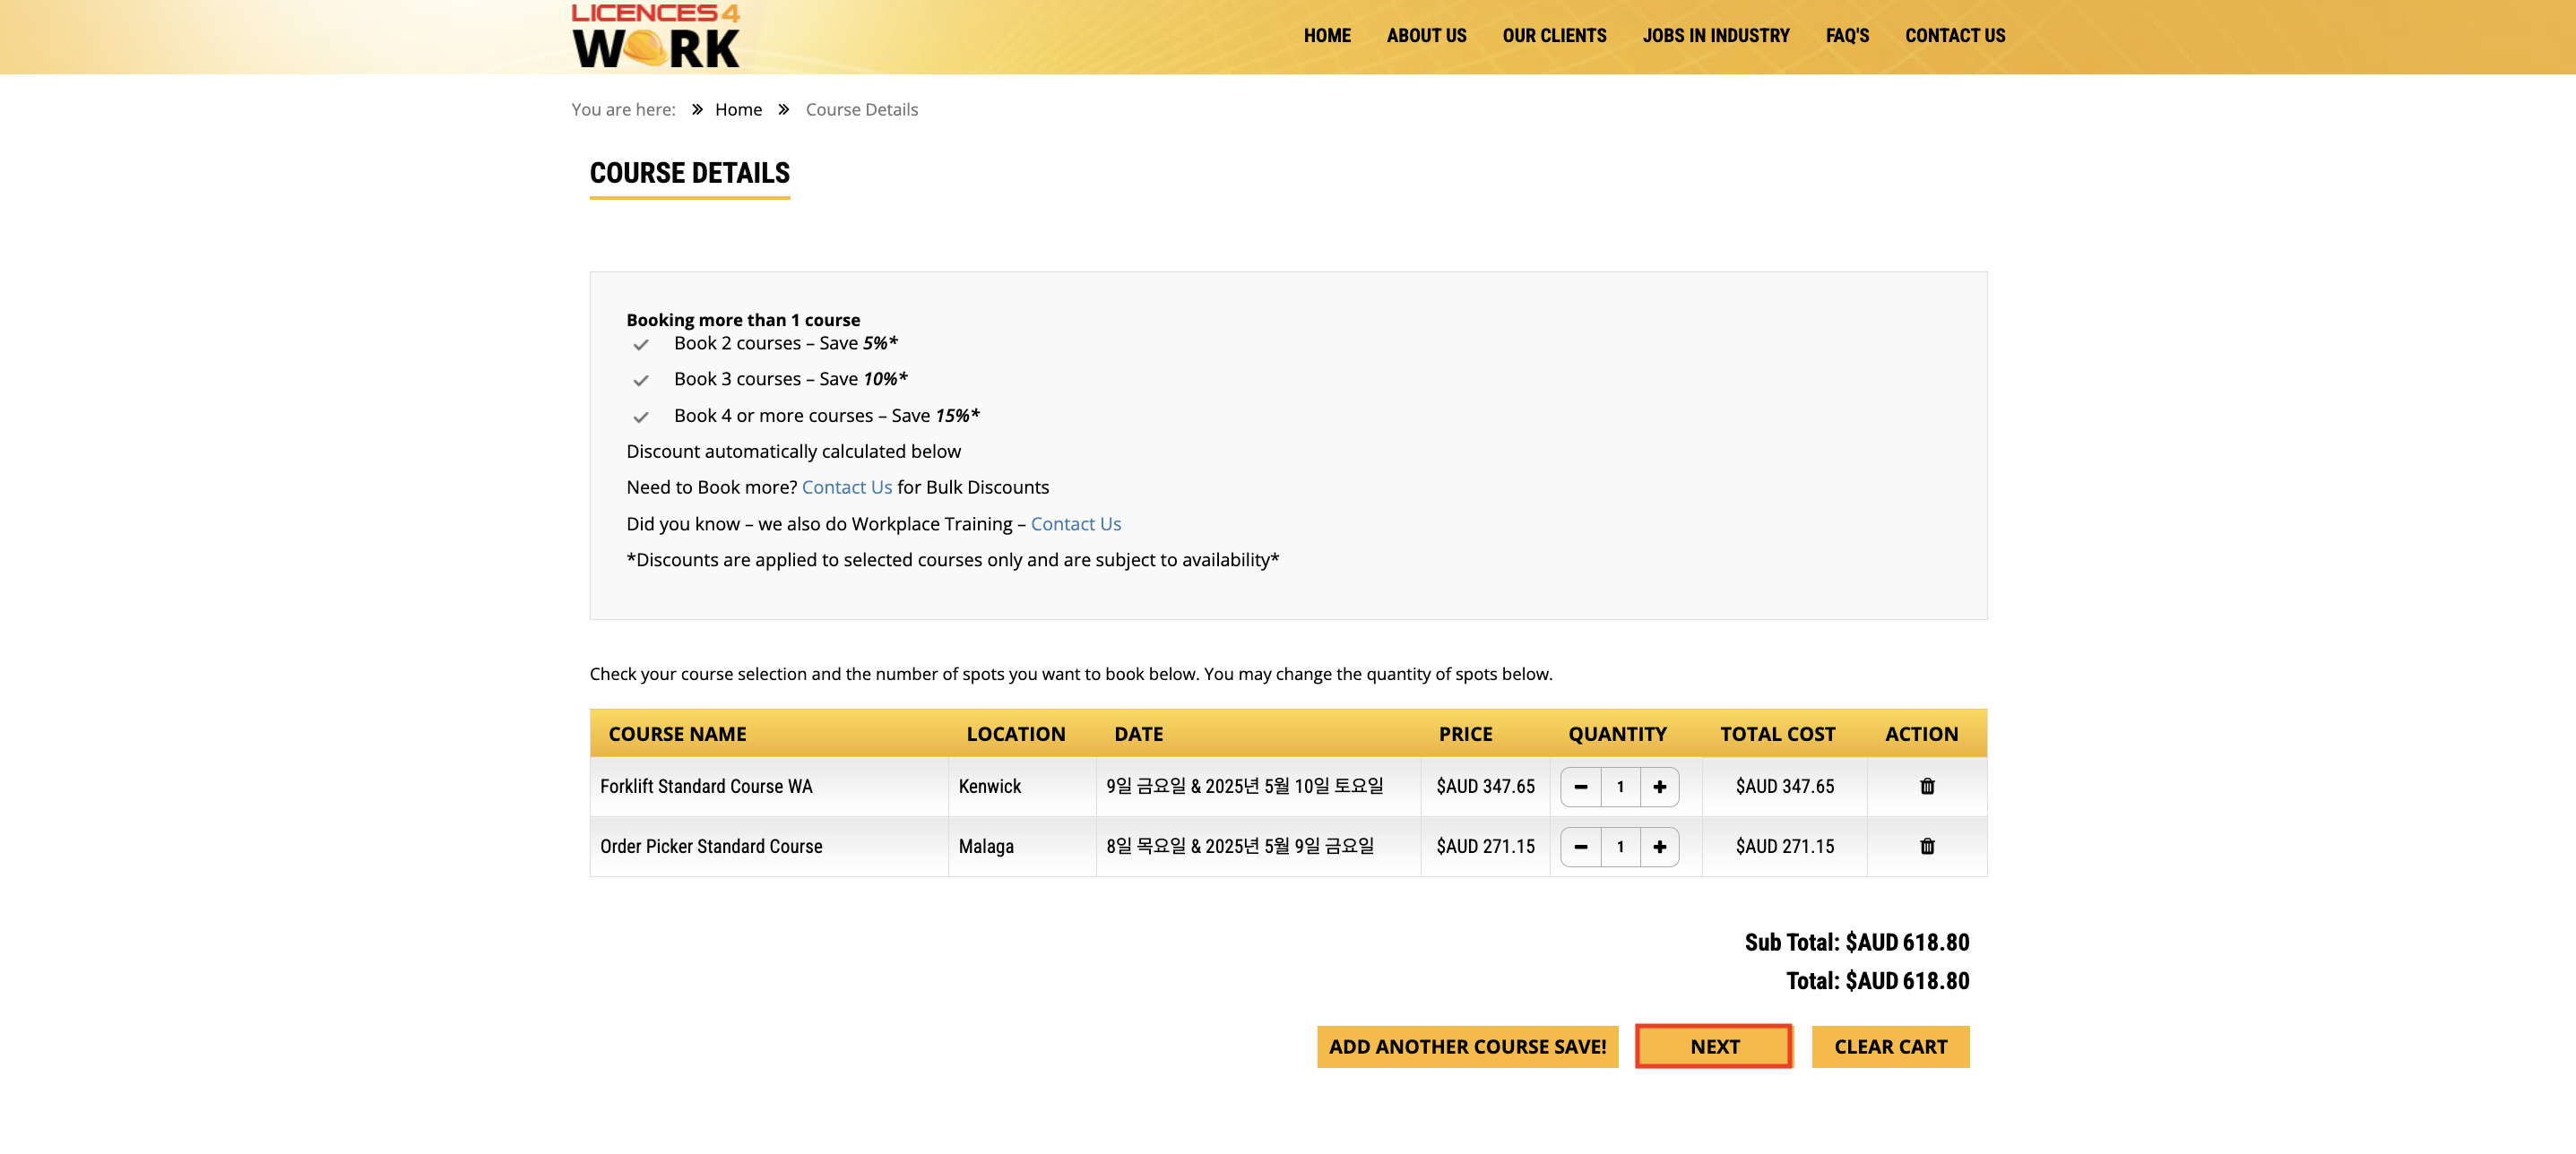Decrease Order Picker quantity with minus
Viewport: 2576px width, 1154px height.
click(1580, 847)
